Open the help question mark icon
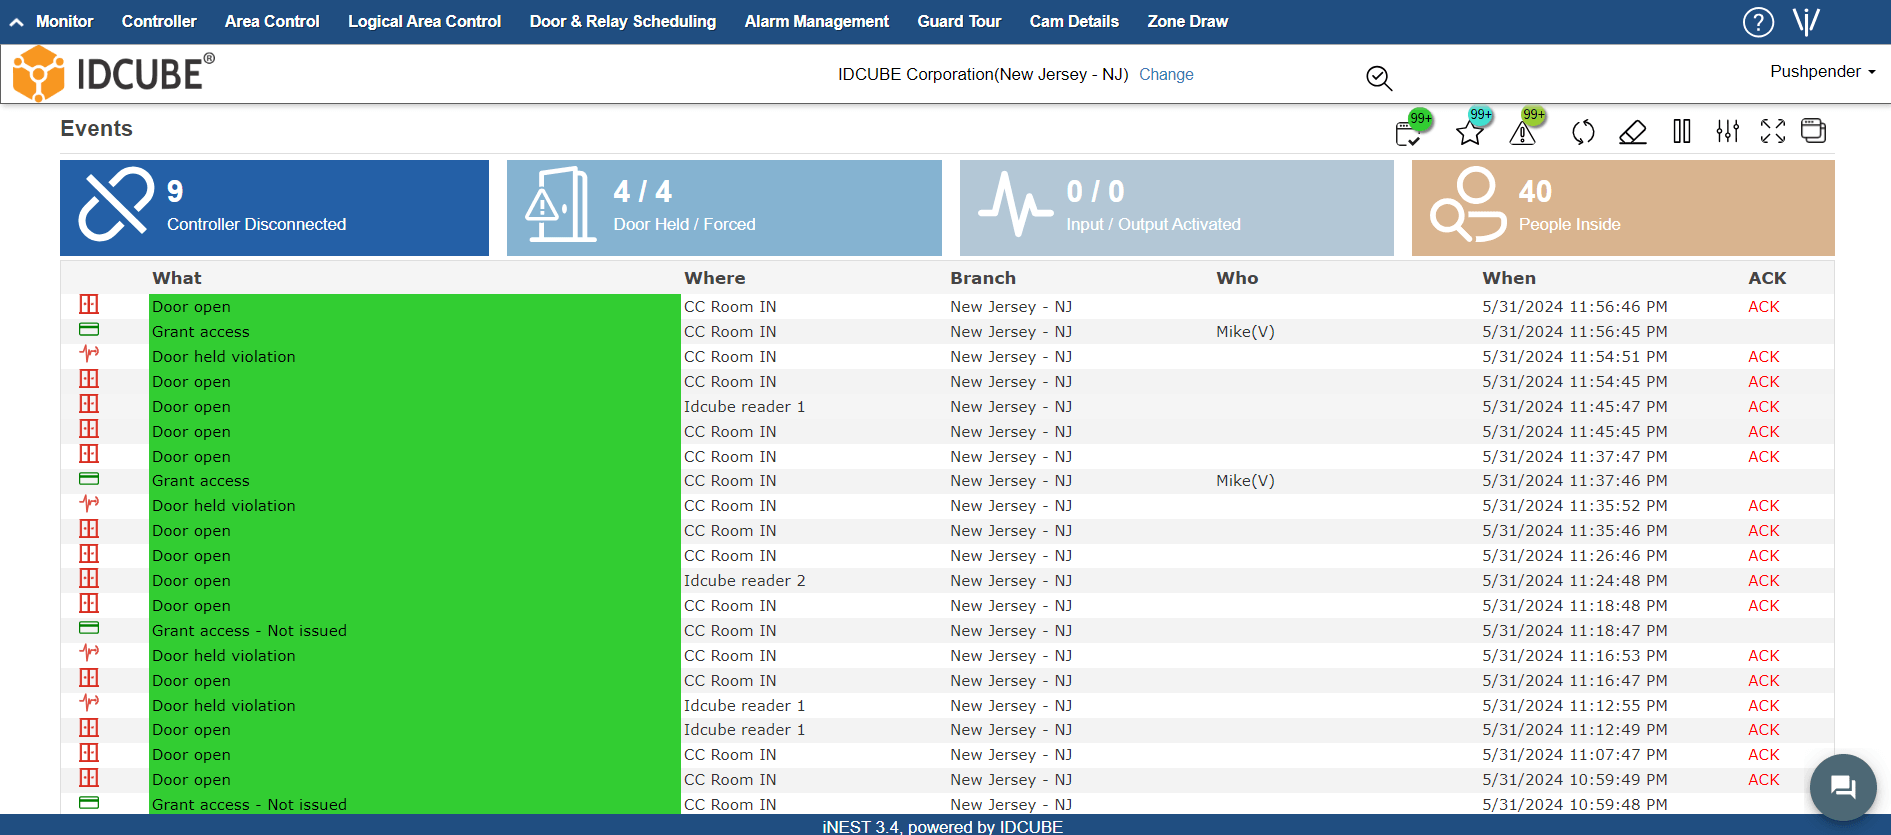Image resolution: width=1891 pixels, height=835 pixels. click(x=1757, y=22)
